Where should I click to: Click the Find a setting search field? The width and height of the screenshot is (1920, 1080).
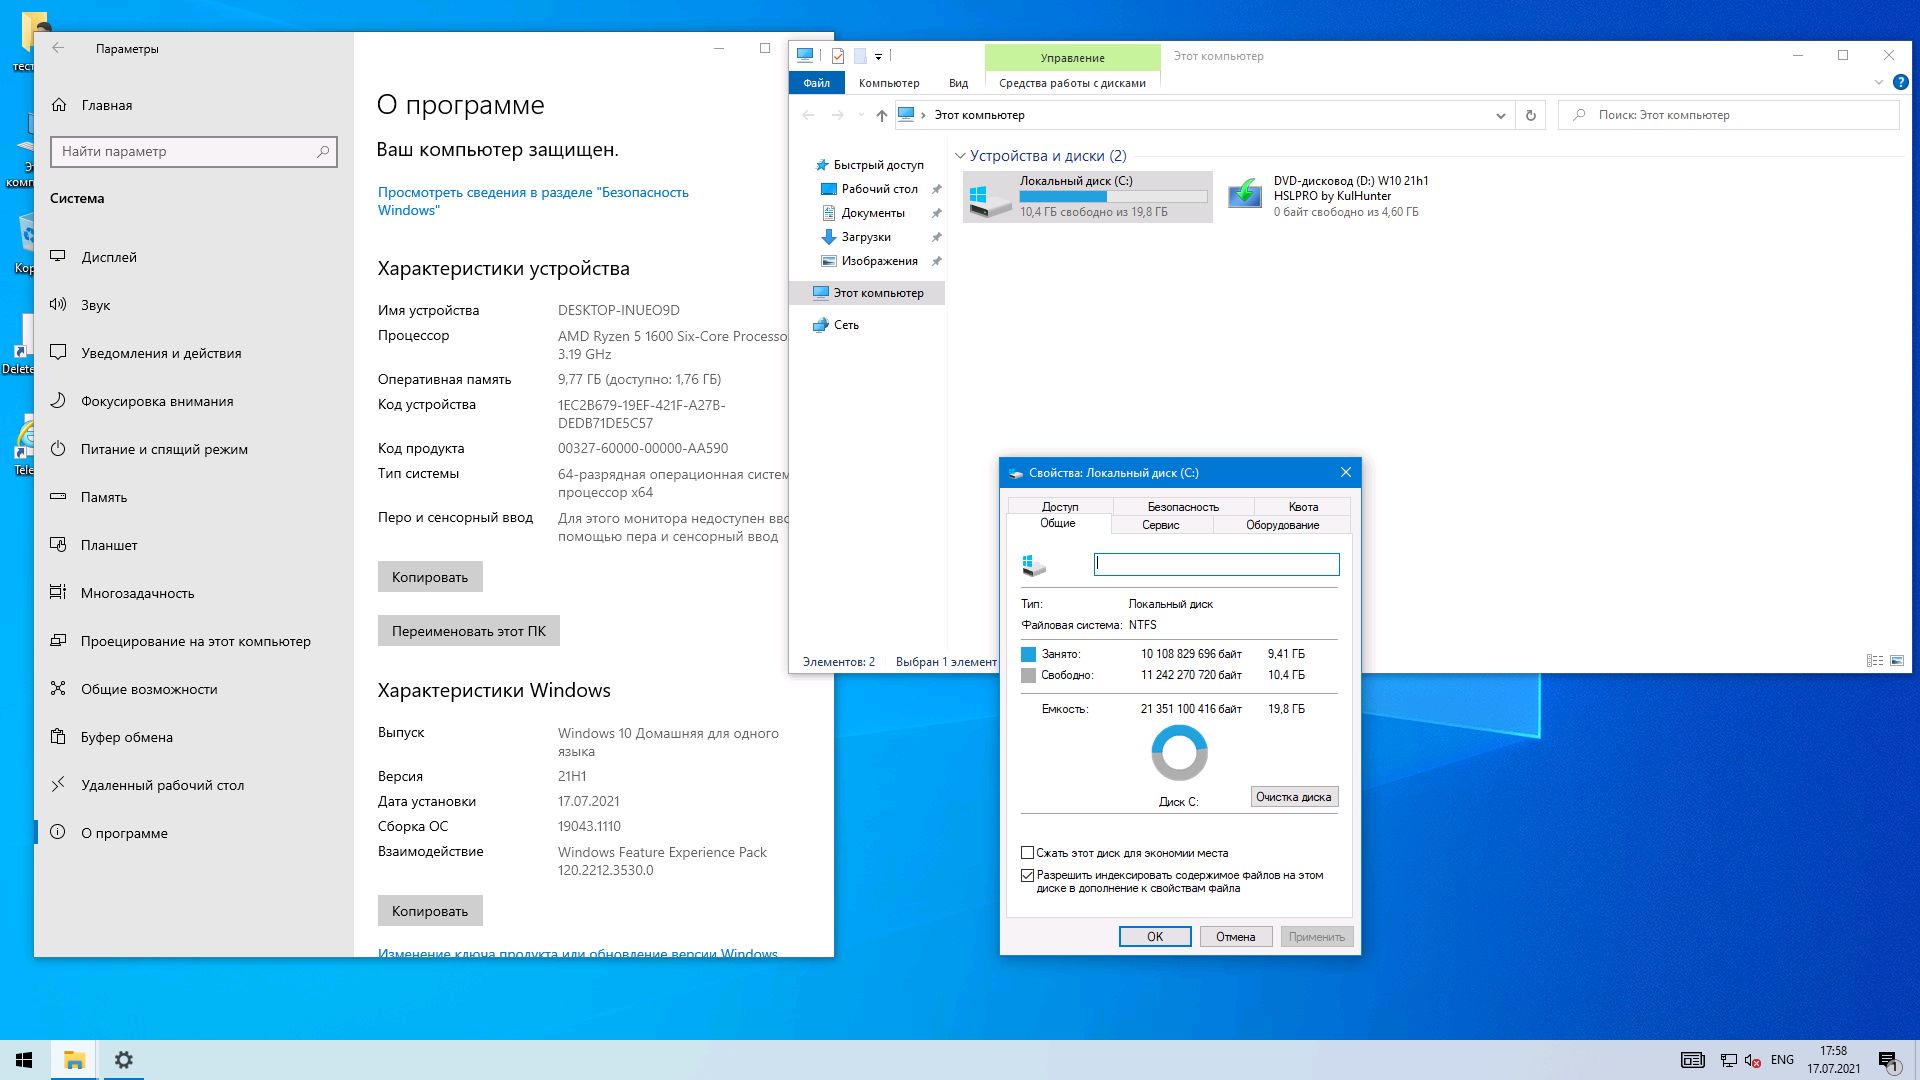(185, 152)
